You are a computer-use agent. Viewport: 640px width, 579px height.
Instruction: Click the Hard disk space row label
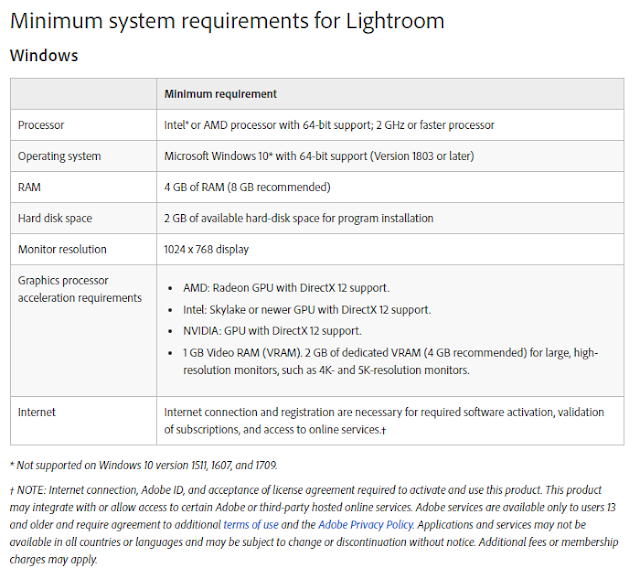coord(55,218)
